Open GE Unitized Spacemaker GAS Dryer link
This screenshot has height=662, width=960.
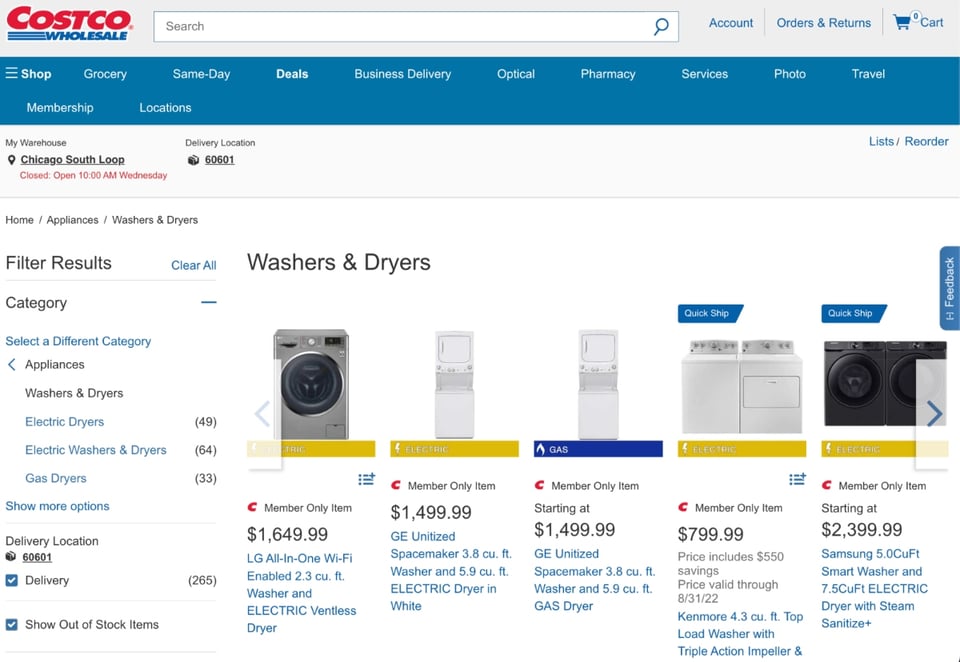pos(594,580)
